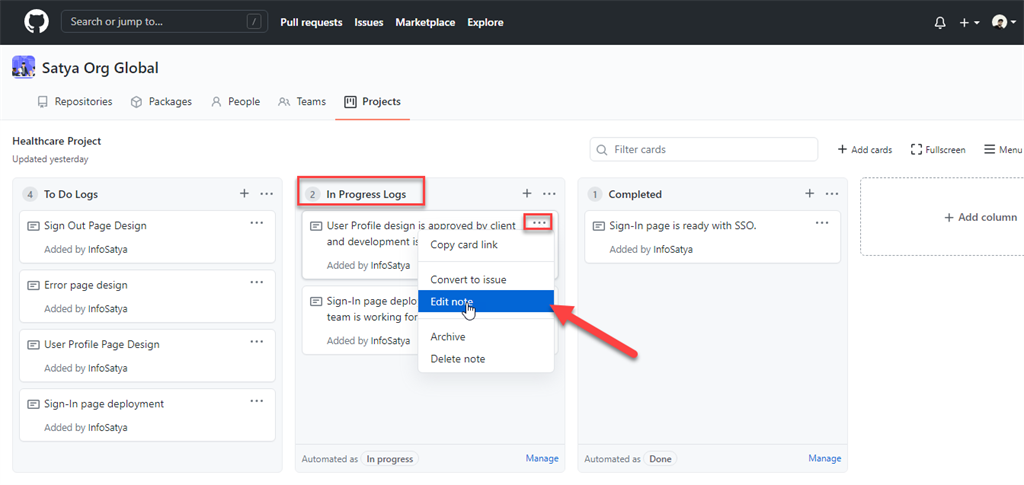Choose Copy card link from menu

point(486,245)
